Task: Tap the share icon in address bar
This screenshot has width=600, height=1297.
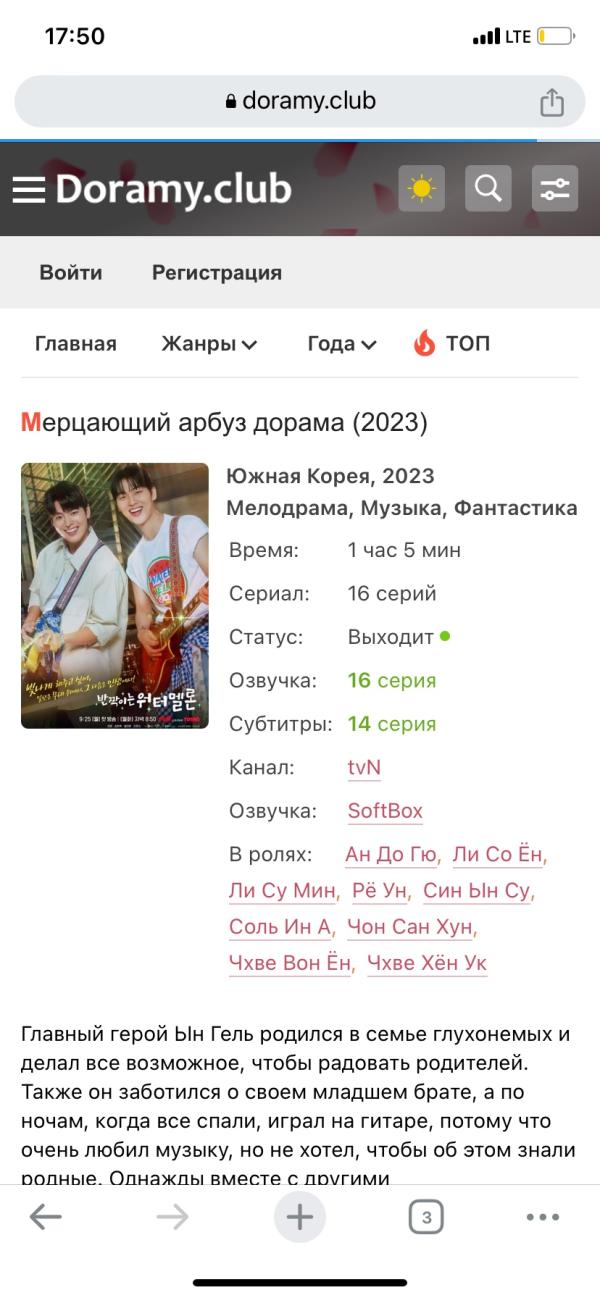Action: [552, 102]
